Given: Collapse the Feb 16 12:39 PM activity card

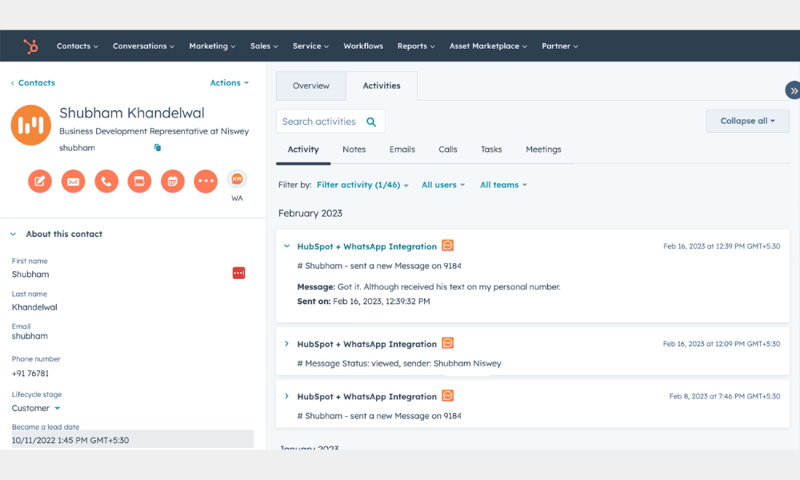Looking at the screenshot, I should point(287,246).
